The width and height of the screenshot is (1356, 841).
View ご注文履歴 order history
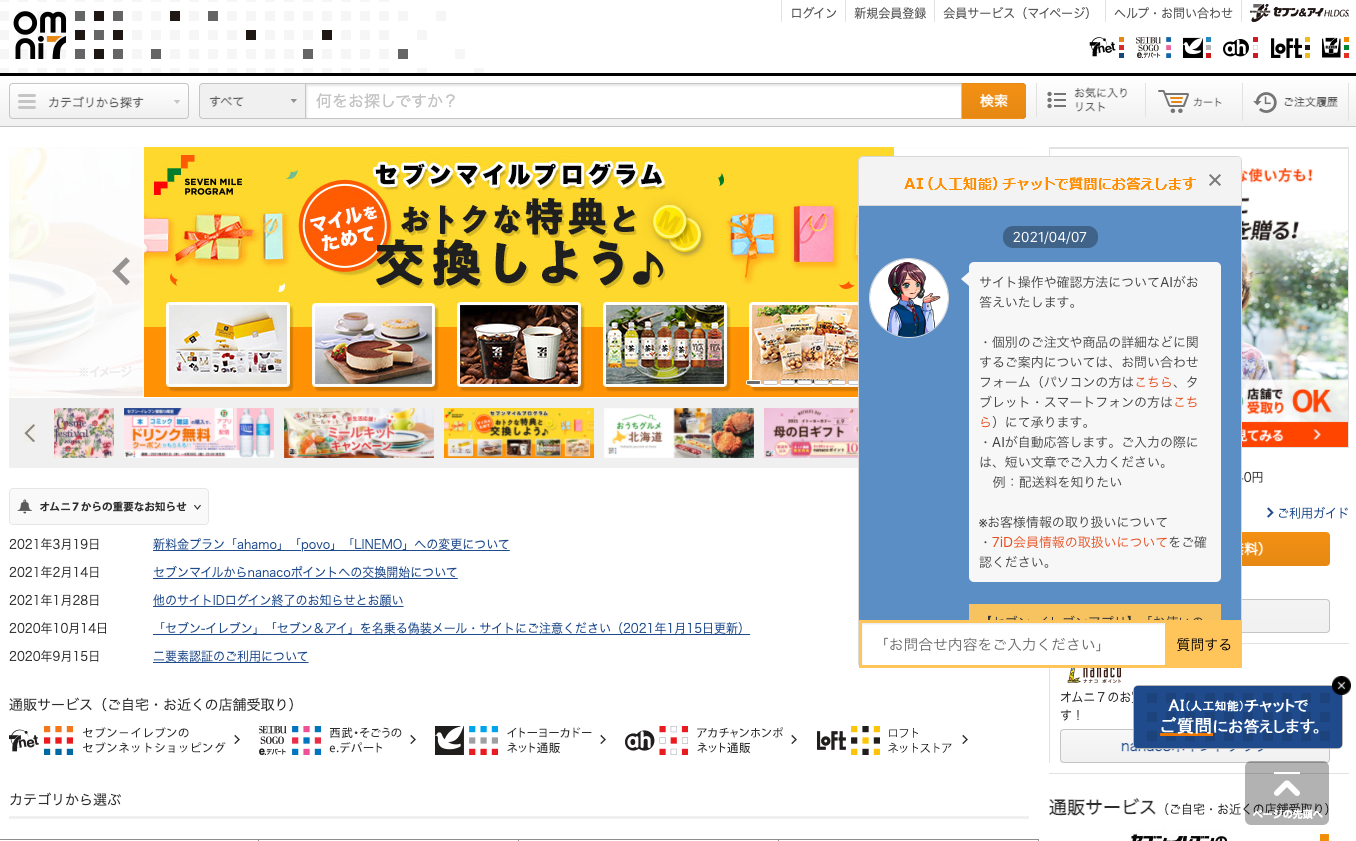1295,100
